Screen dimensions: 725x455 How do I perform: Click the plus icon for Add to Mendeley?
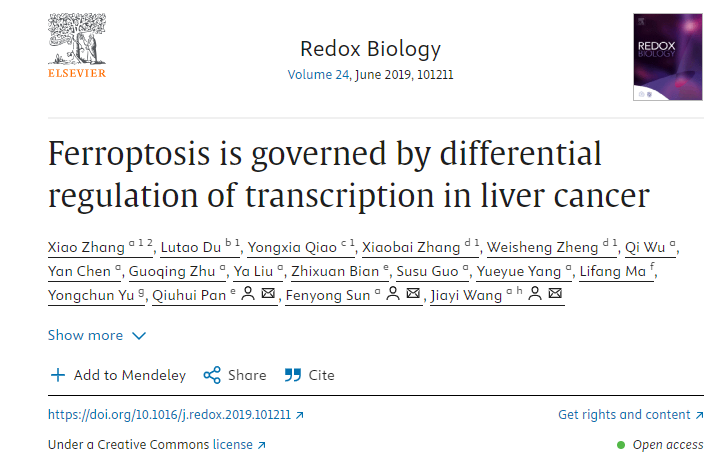pyautogui.click(x=58, y=375)
